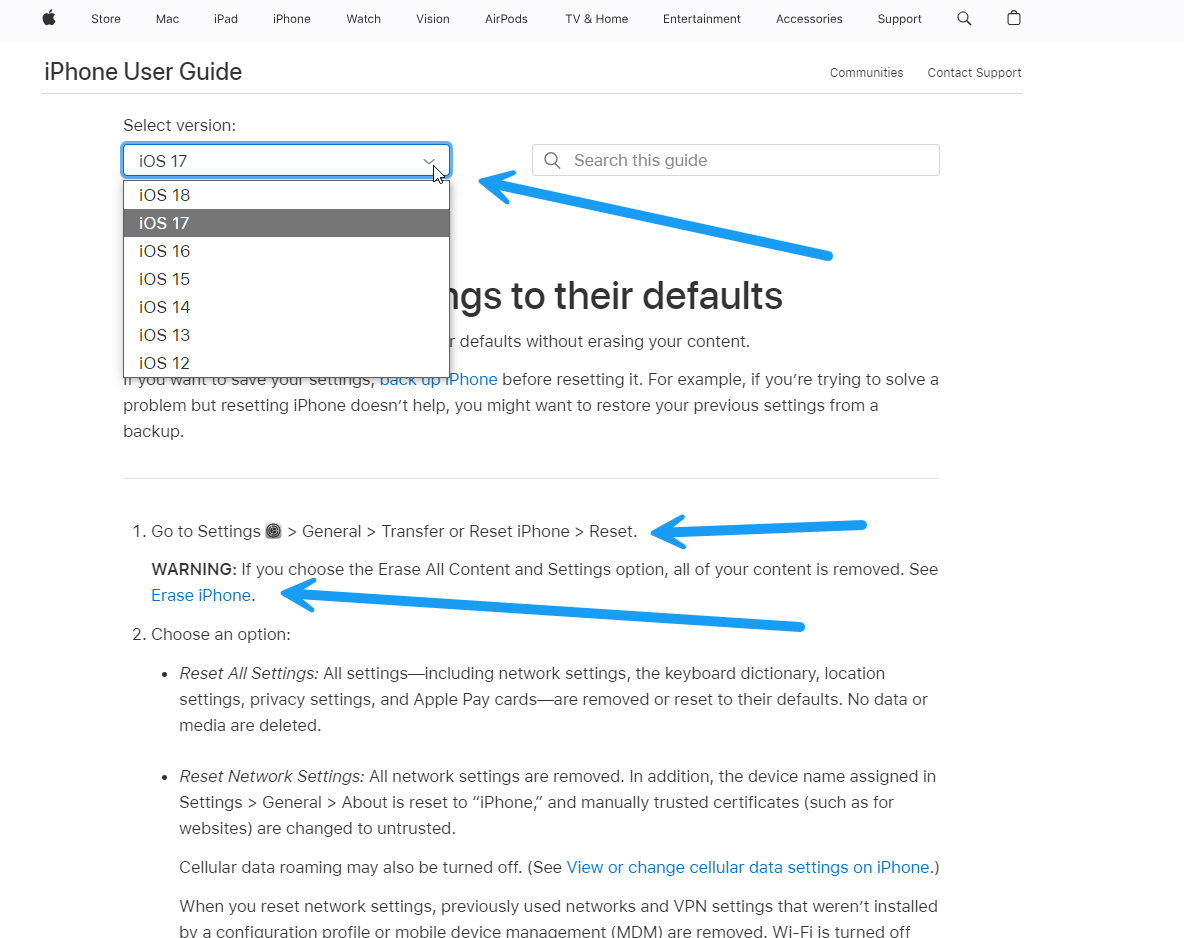Screen dimensions: 1184x938
Task: Click the magnifier icon in the guide search field
Action: [x=552, y=160]
